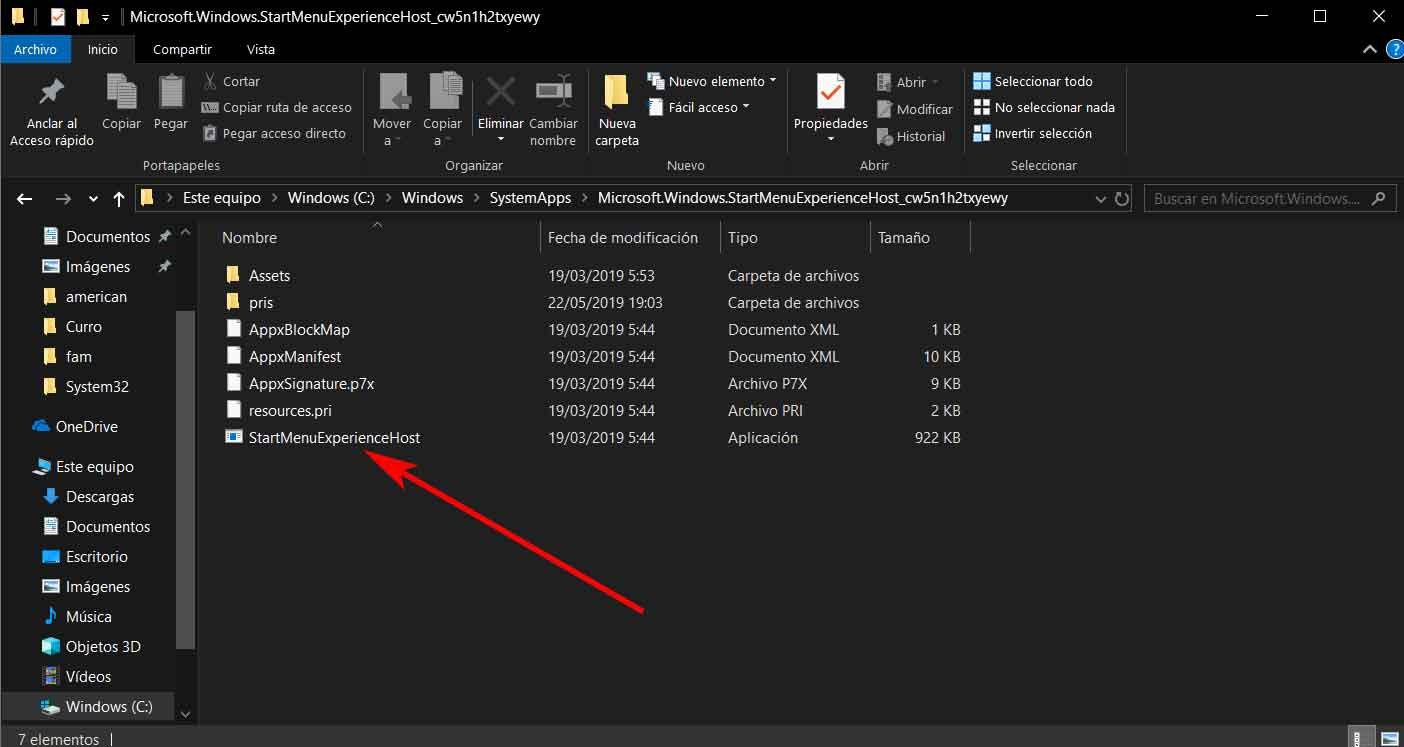
Task: Open Objetos 3D in the navigation pane
Action: tap(103, 647)
